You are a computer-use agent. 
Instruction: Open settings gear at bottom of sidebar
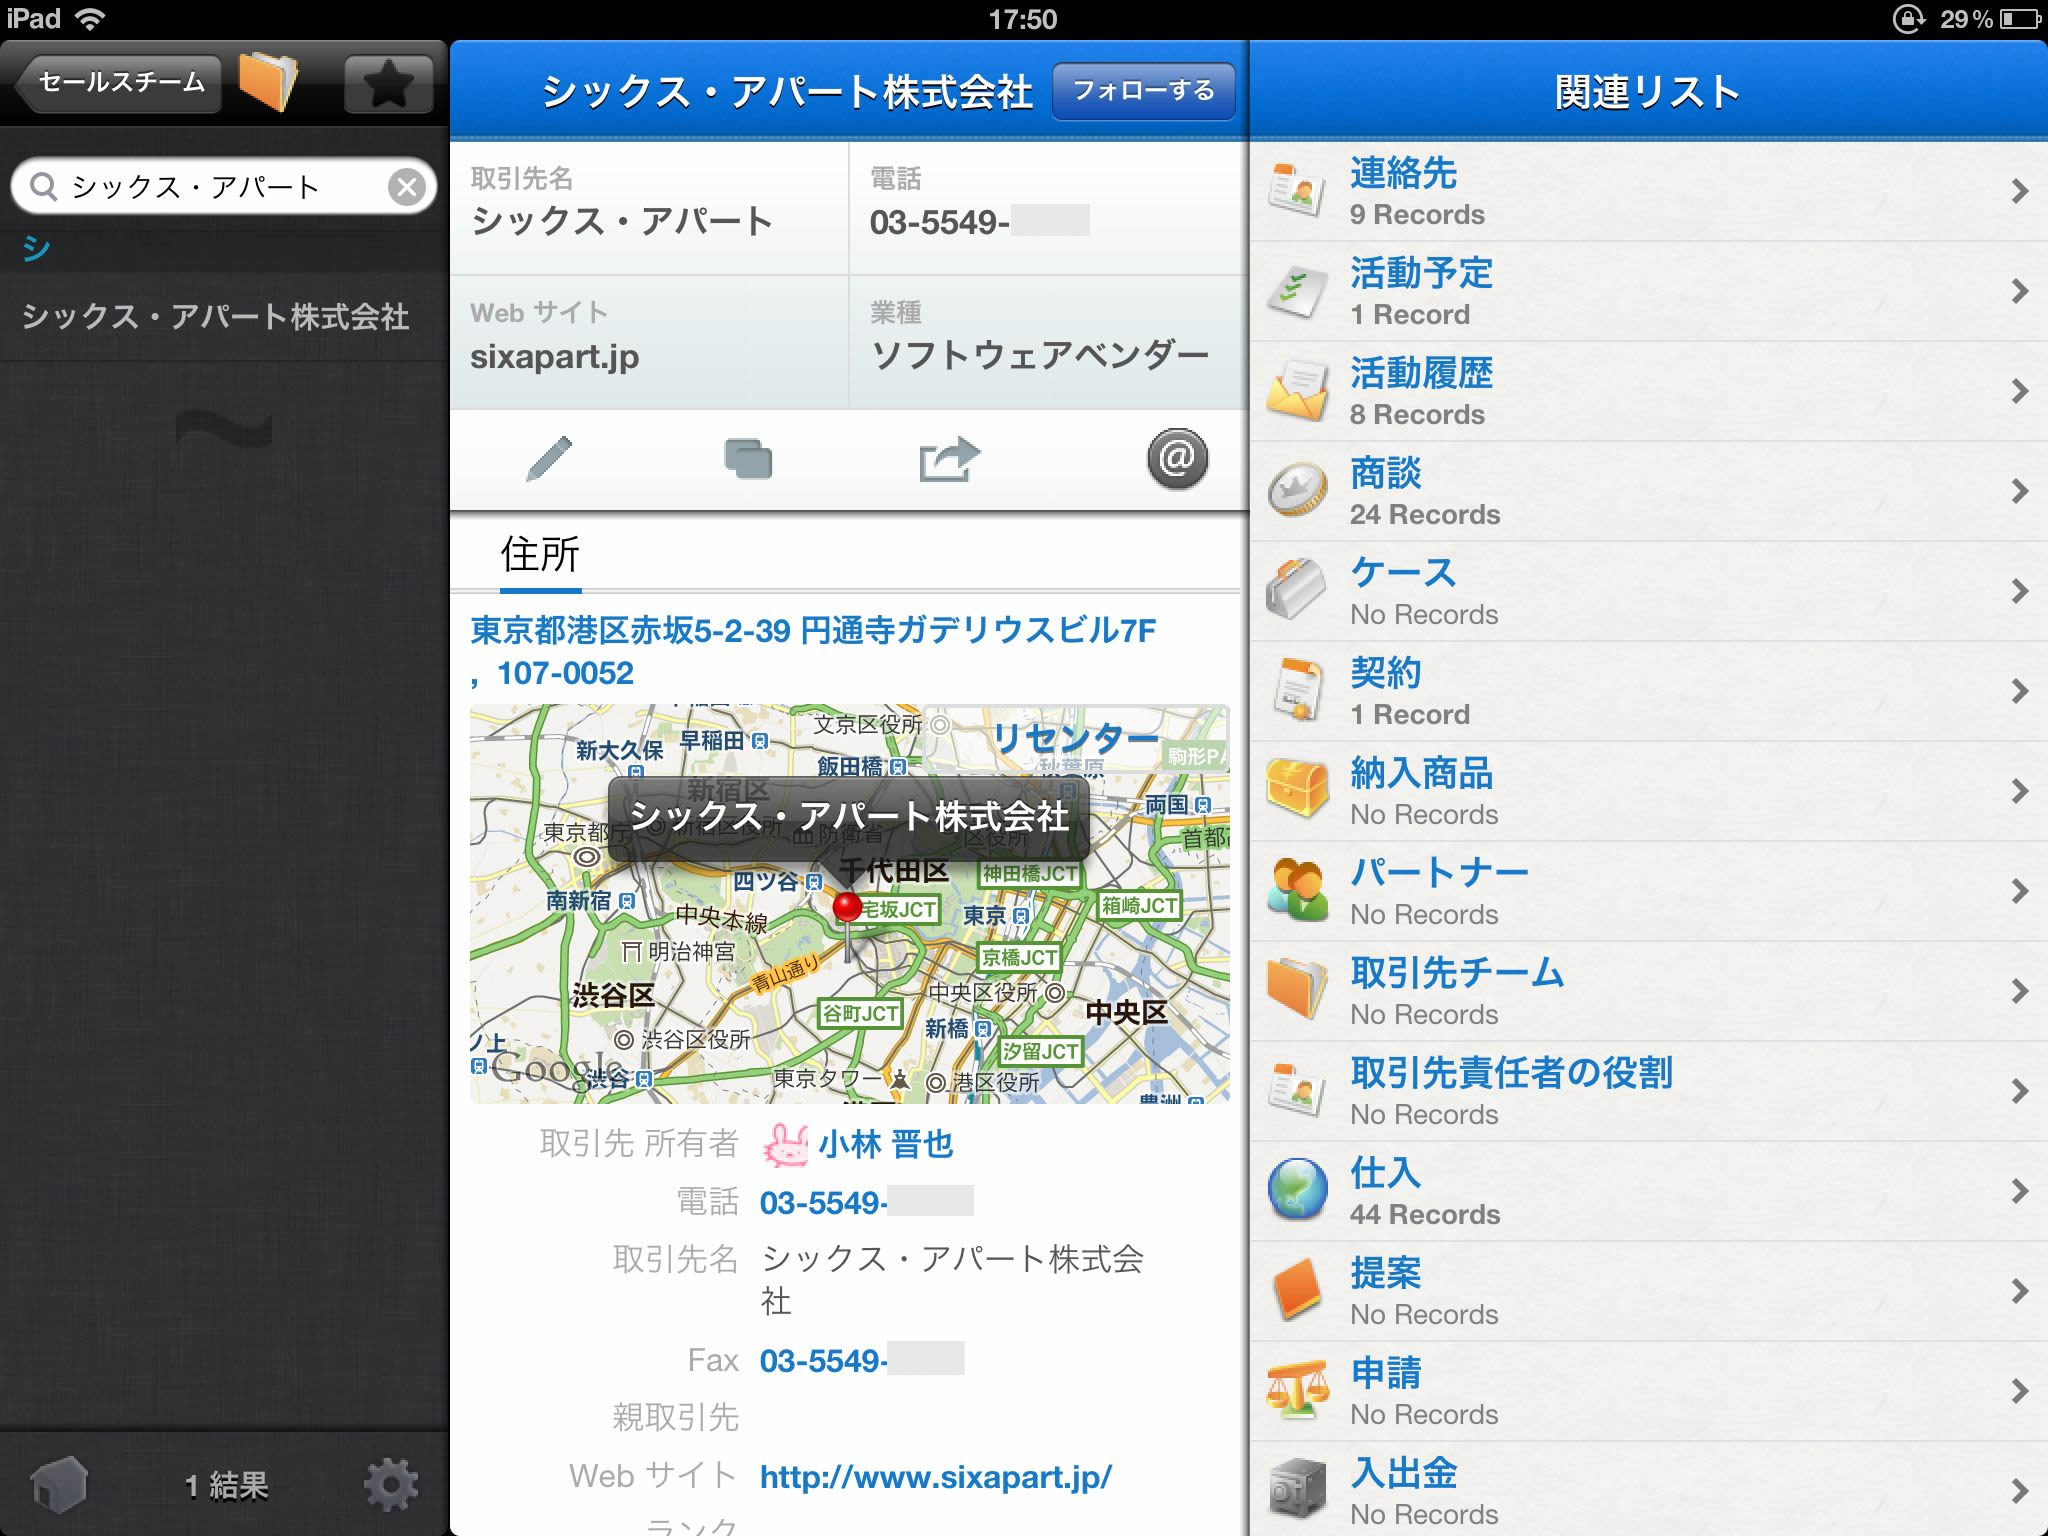pos(391,1485)
